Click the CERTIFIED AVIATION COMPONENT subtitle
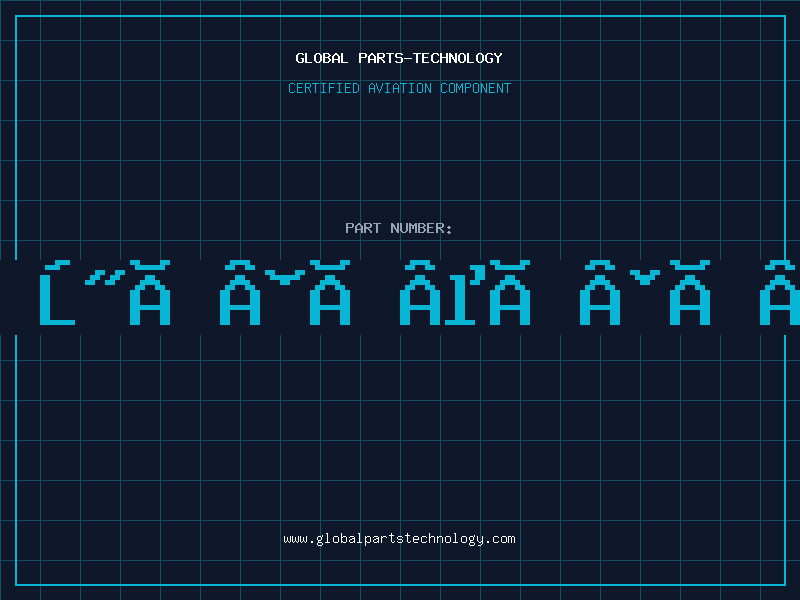Viewport: 800px width, 600px height. pyautogui.click(x=399, y=88)
